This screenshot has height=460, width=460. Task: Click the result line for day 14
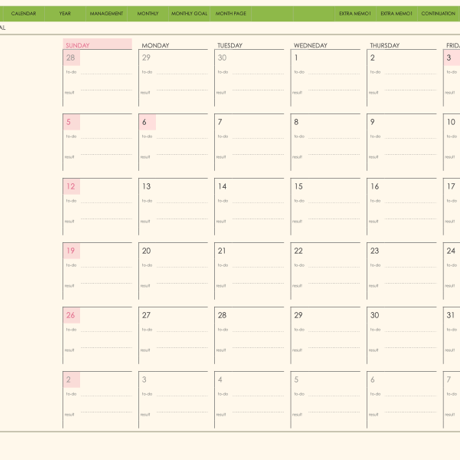(x=258, y=219)
